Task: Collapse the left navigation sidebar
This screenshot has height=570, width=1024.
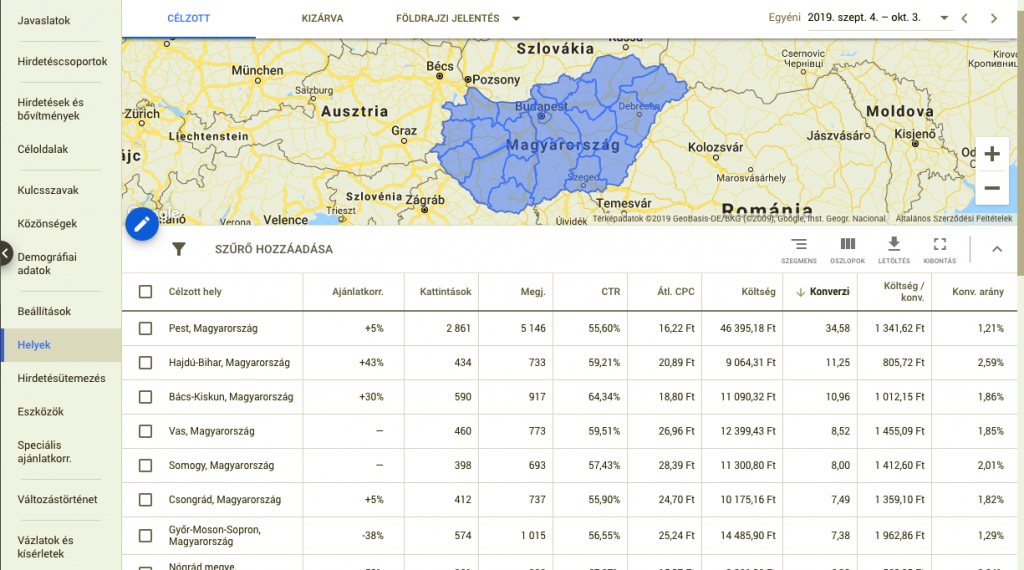Action: click(x=5, y=253)
